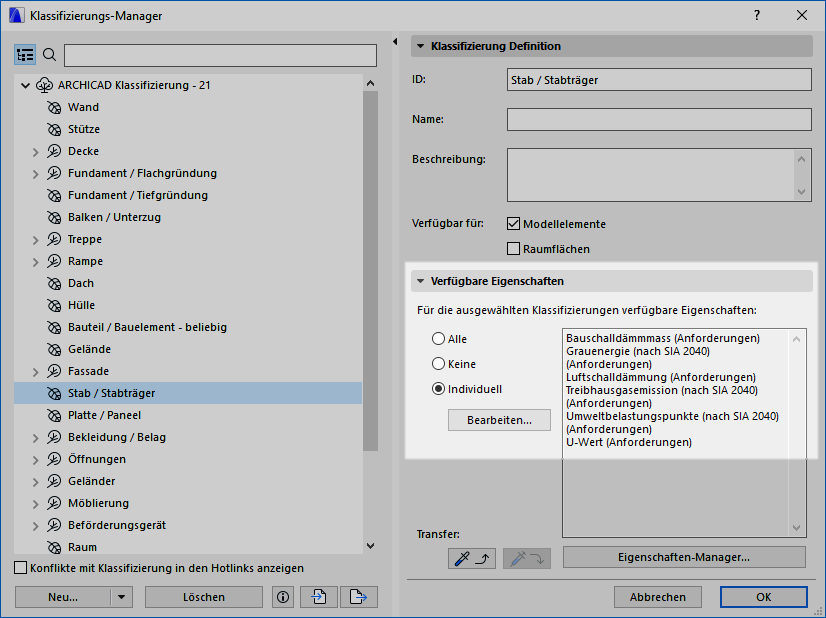This screenshot has width=826, height=618.
Task: Click the Fundament / Tiefgründung icon
Action: click(54, 195)
